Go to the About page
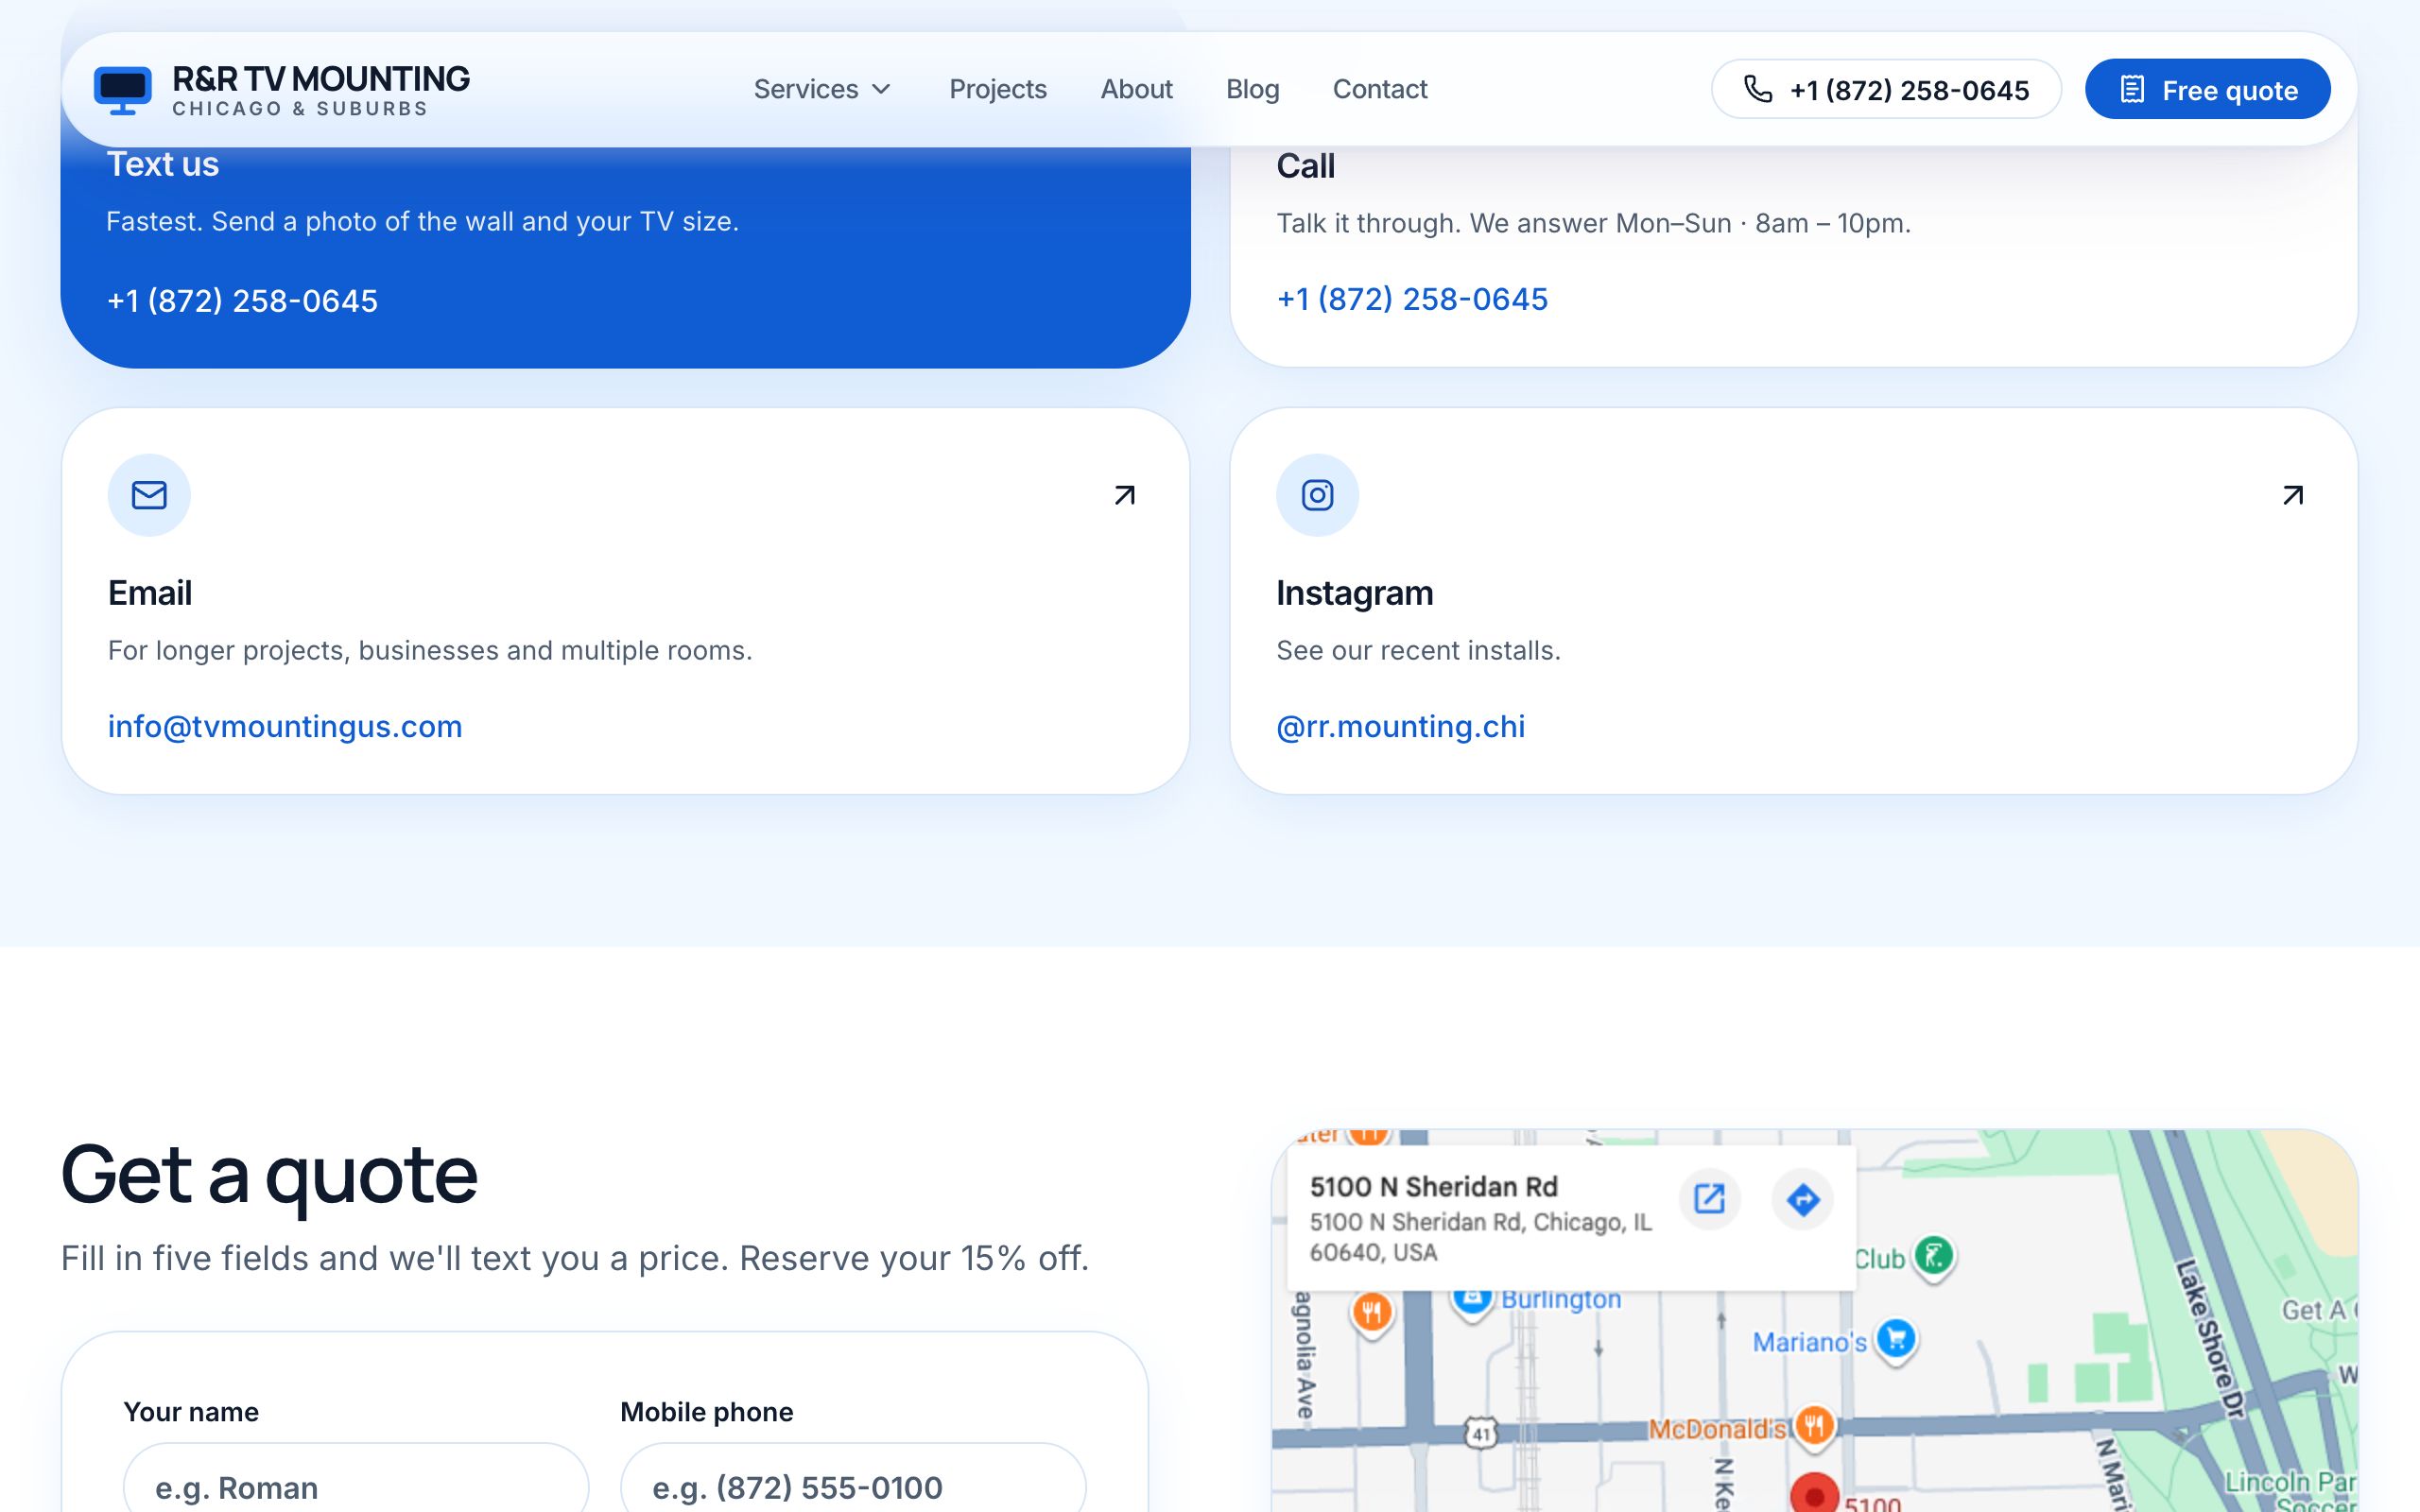 [1136, 89]
